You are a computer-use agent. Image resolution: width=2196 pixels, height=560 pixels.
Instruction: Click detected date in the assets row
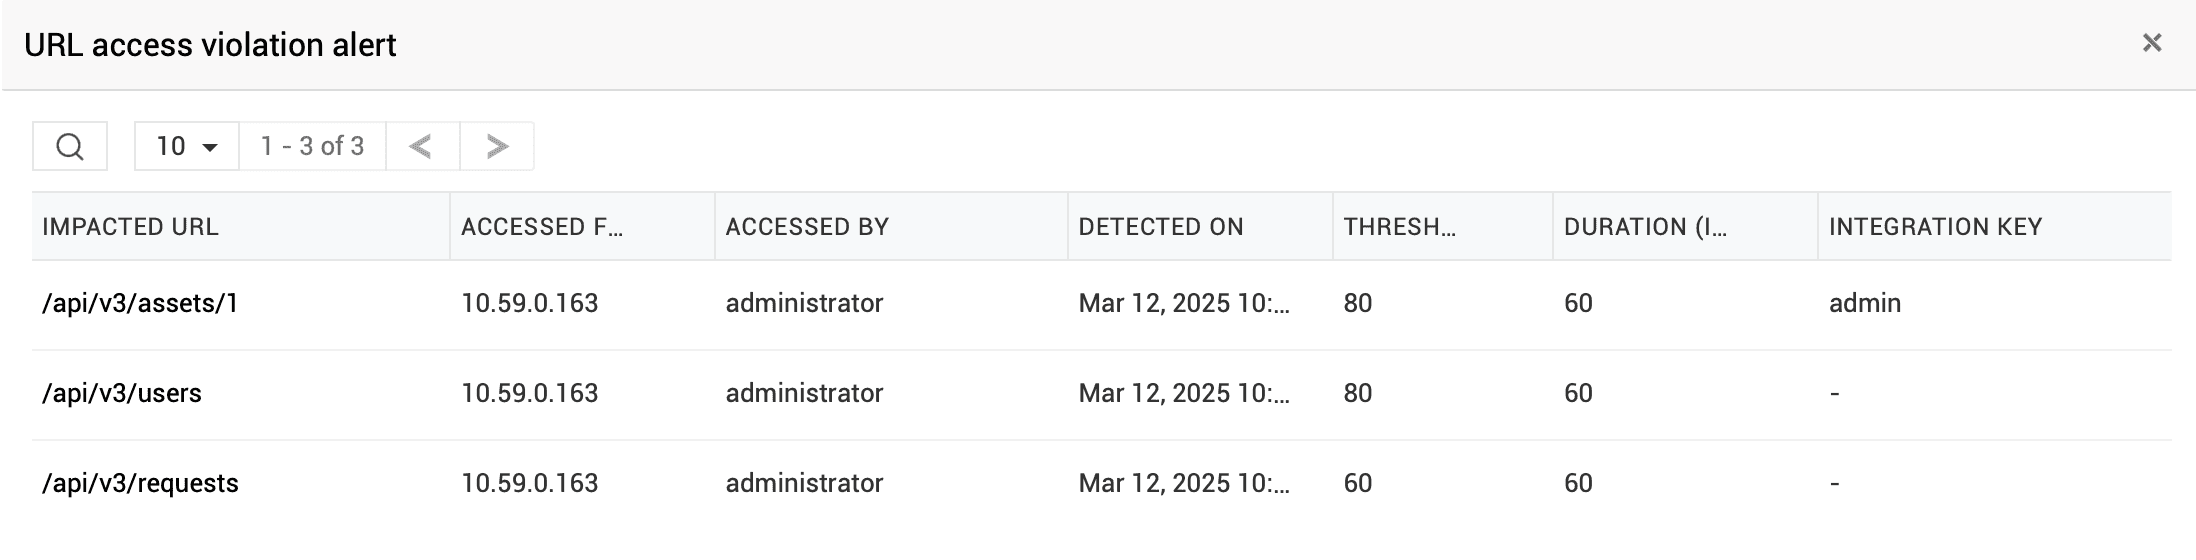click(1184, 303)
